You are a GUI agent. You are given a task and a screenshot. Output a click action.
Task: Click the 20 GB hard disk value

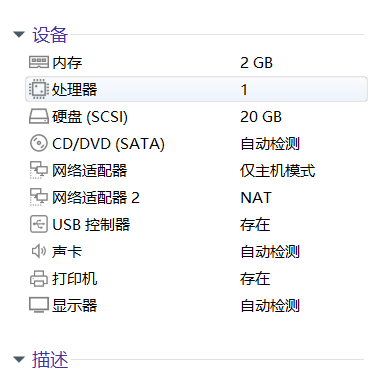pyautogui.click(x=261, y=117)
